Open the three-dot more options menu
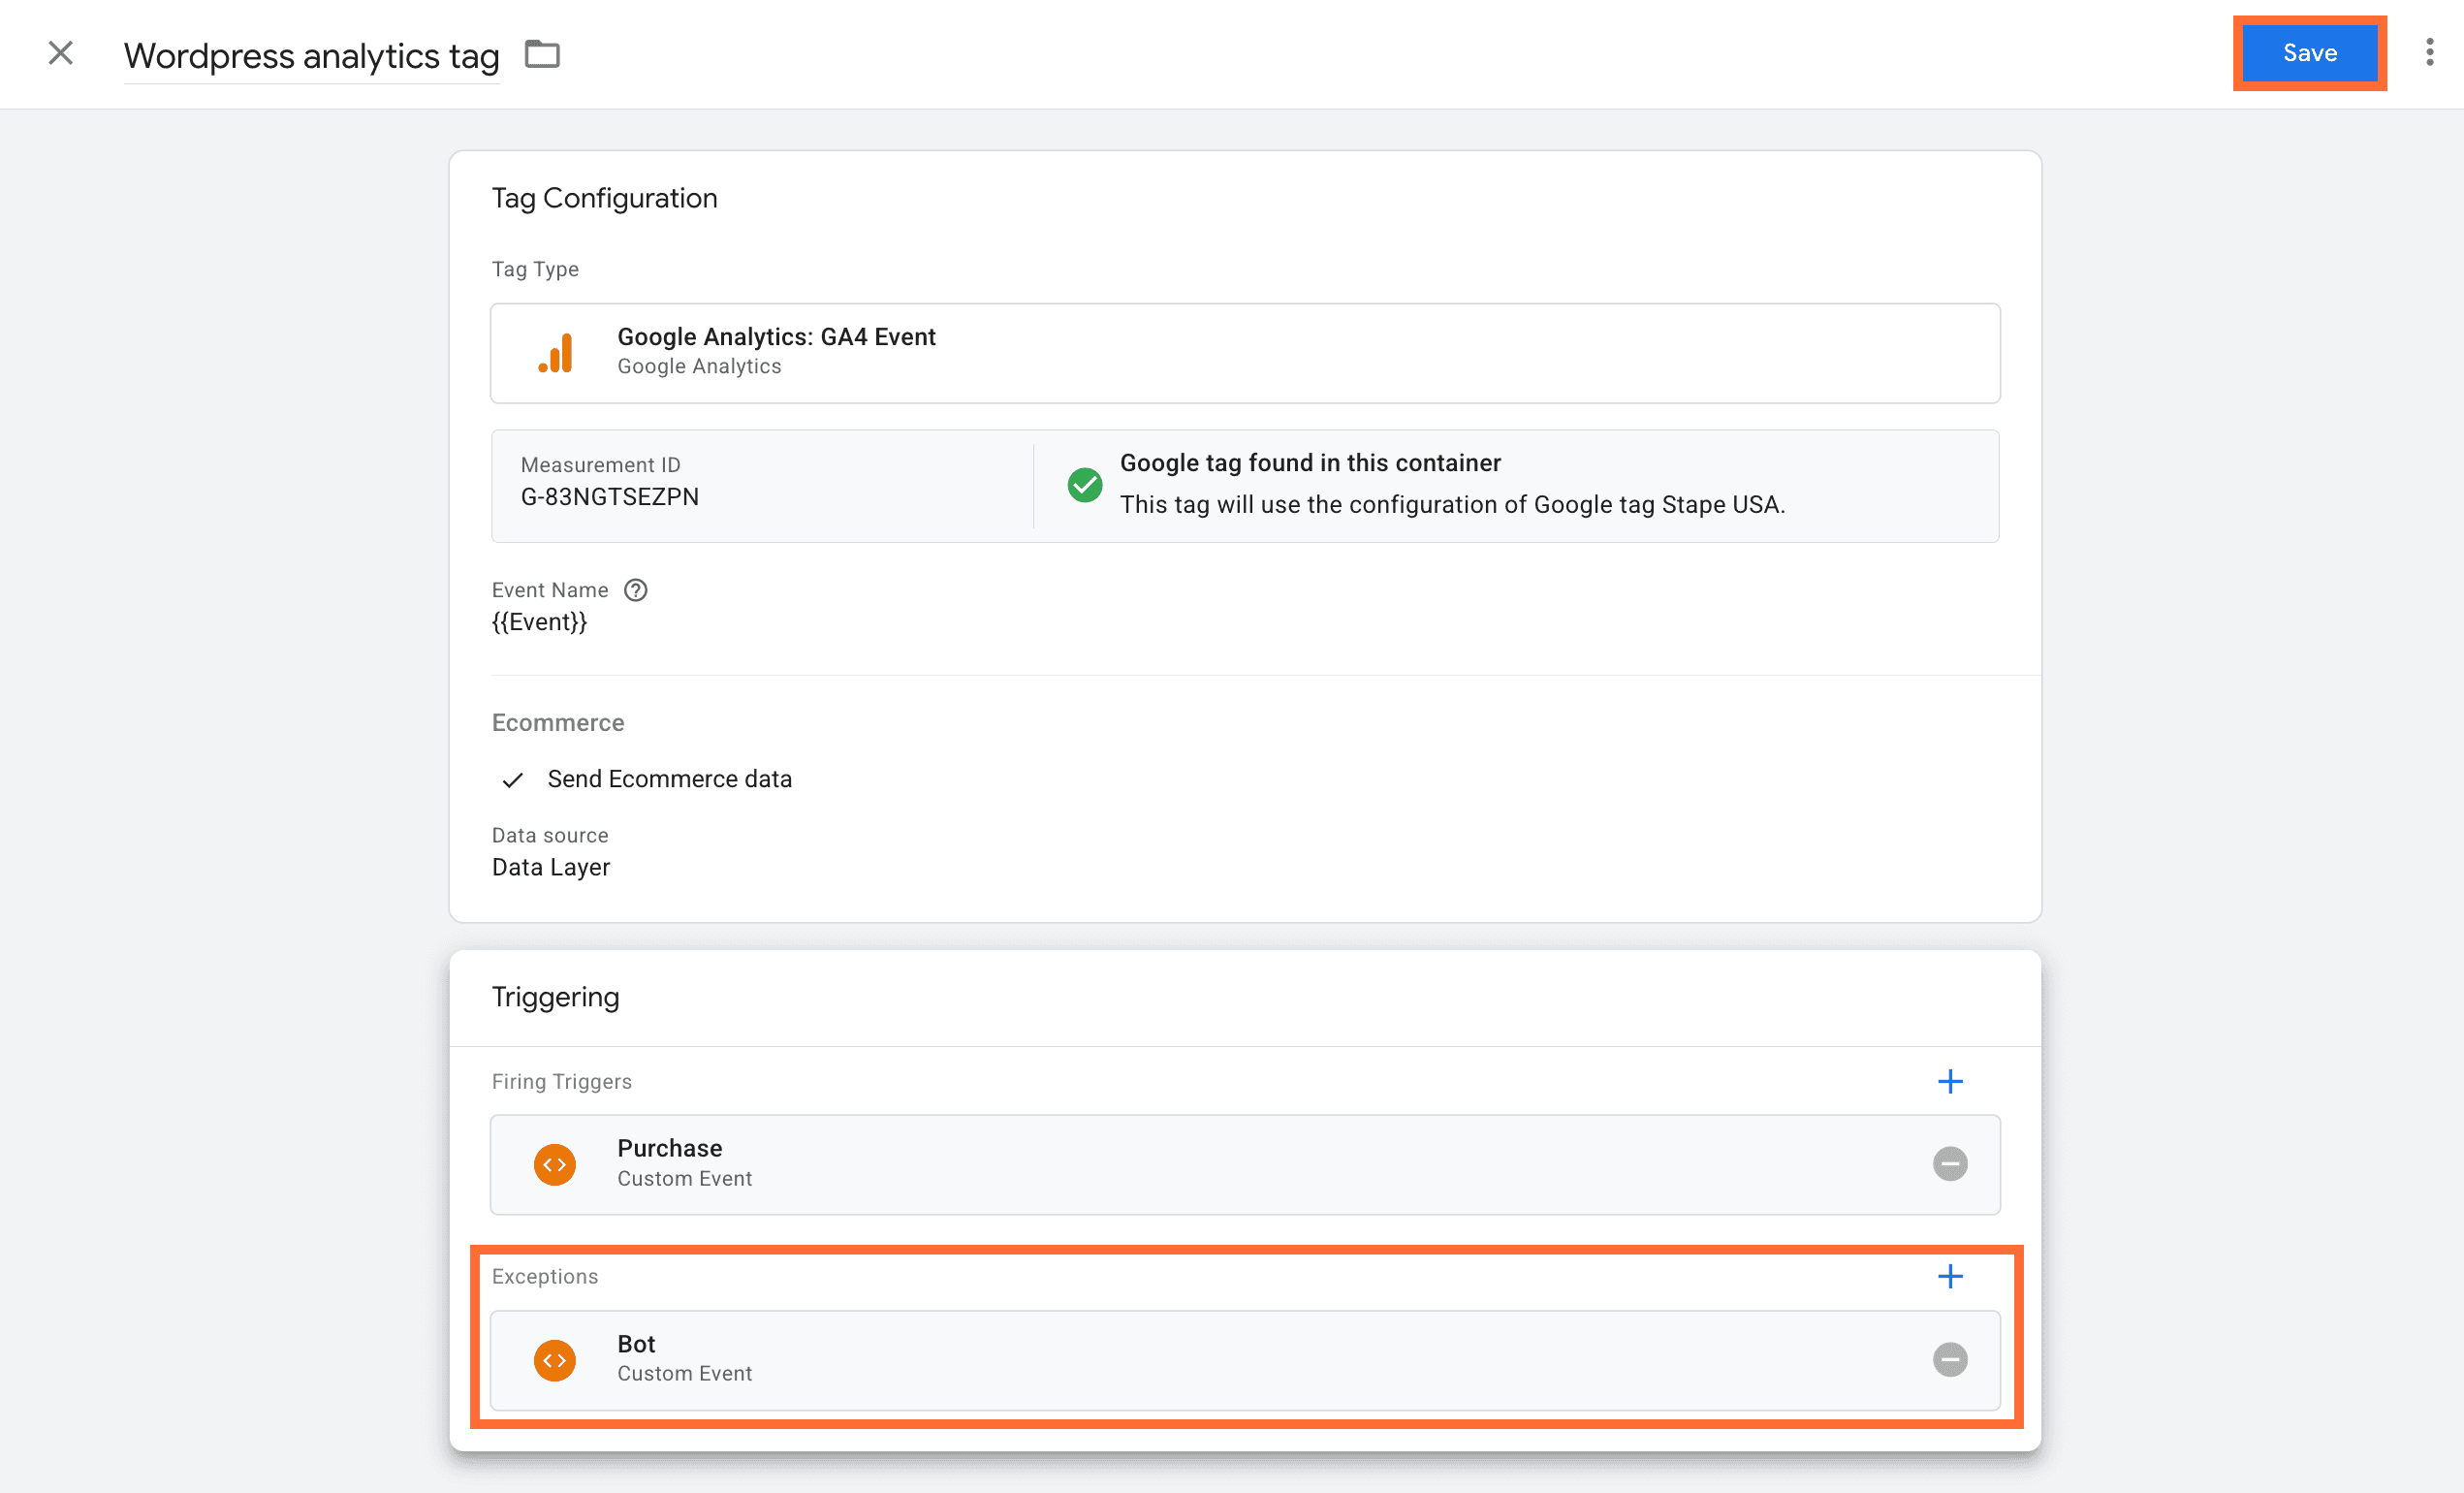This screenshot has width=2464, height=1493. (2429, 53)
